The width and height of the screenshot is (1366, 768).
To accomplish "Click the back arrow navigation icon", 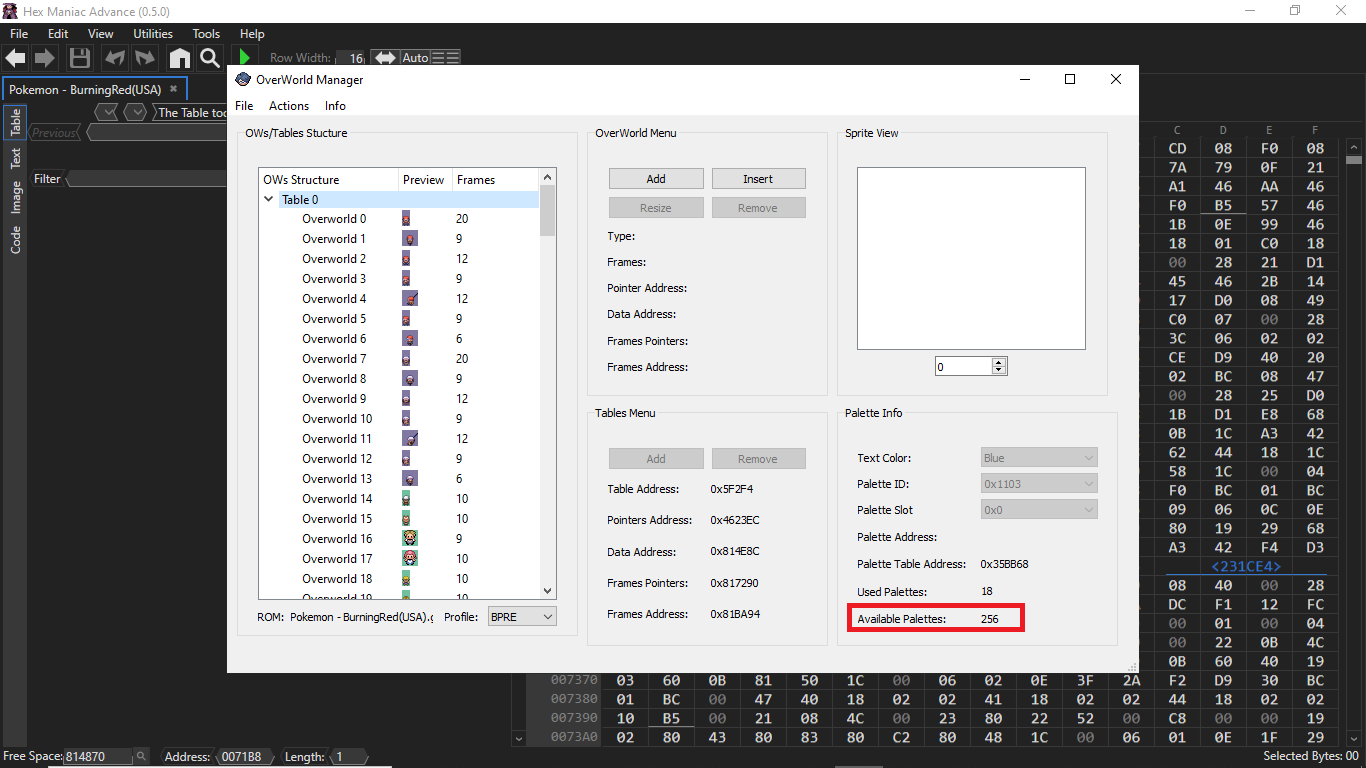I will tap(16, 58).
